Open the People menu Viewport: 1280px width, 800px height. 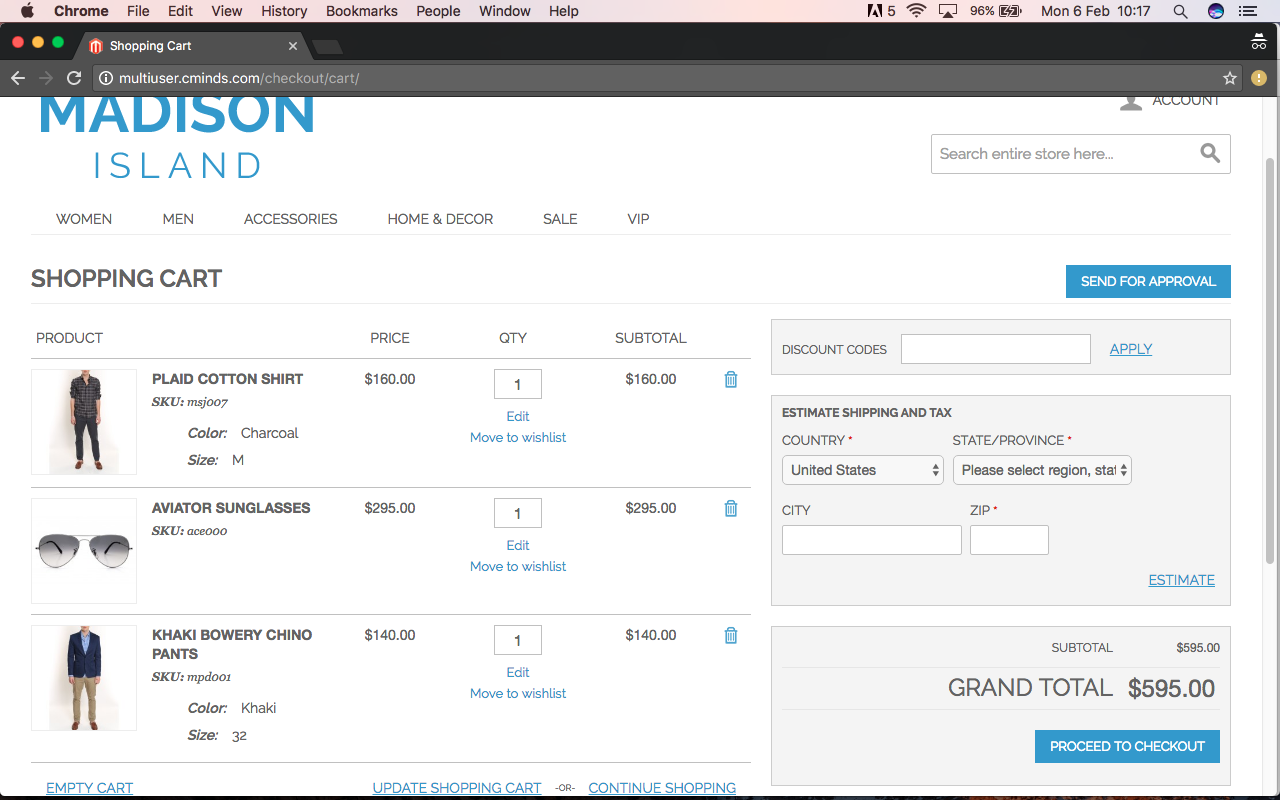click(438, 11)
